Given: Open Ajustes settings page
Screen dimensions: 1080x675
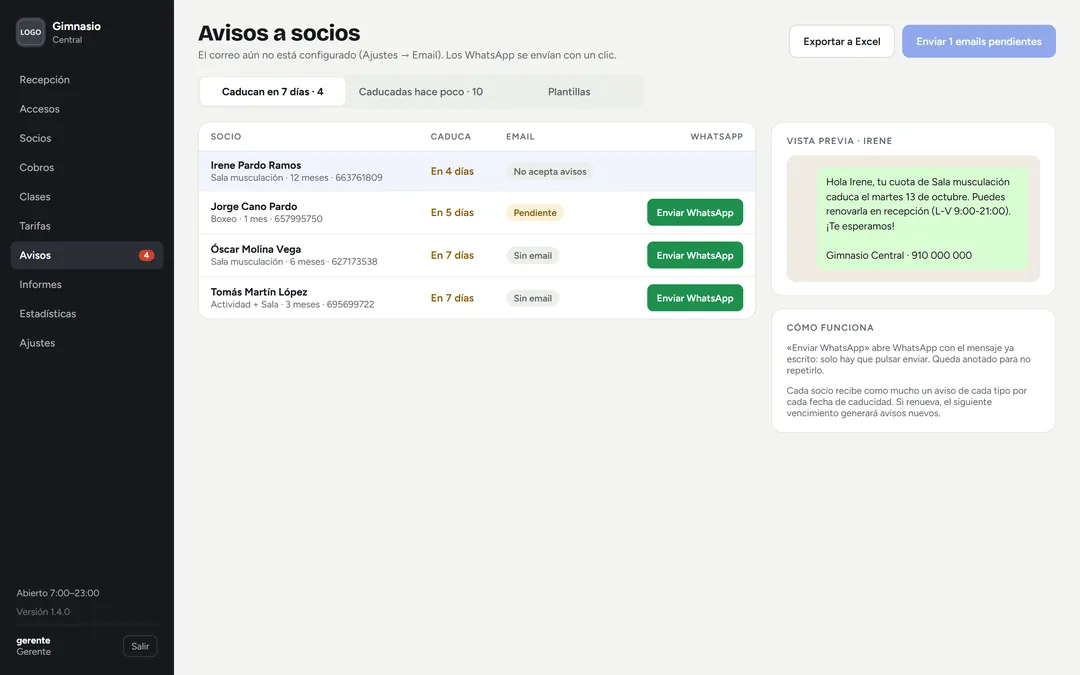Looking at the screenshot, I should coord(87,343).
